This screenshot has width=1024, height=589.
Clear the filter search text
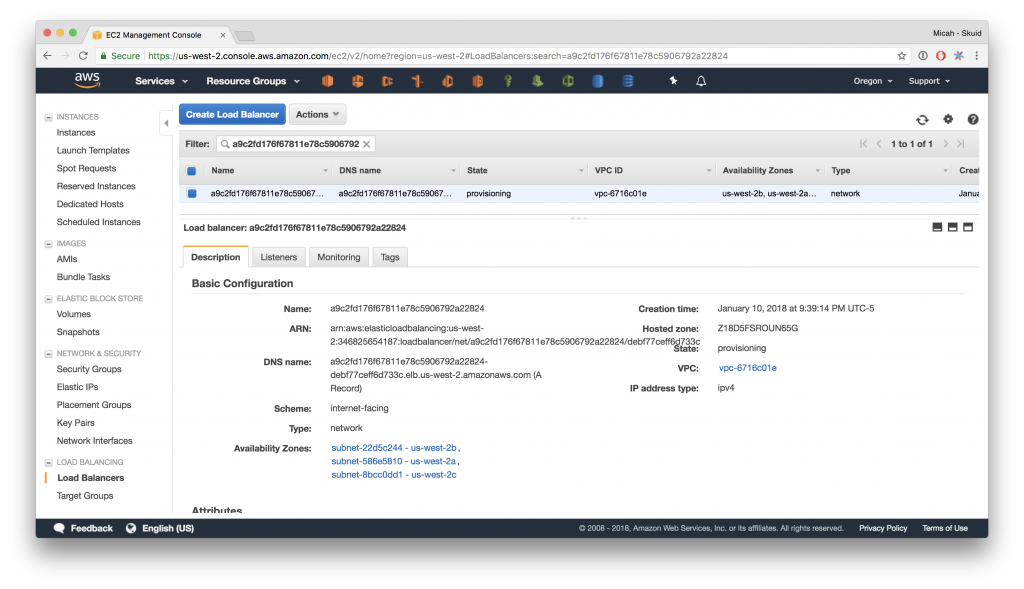tap(367, 144)
